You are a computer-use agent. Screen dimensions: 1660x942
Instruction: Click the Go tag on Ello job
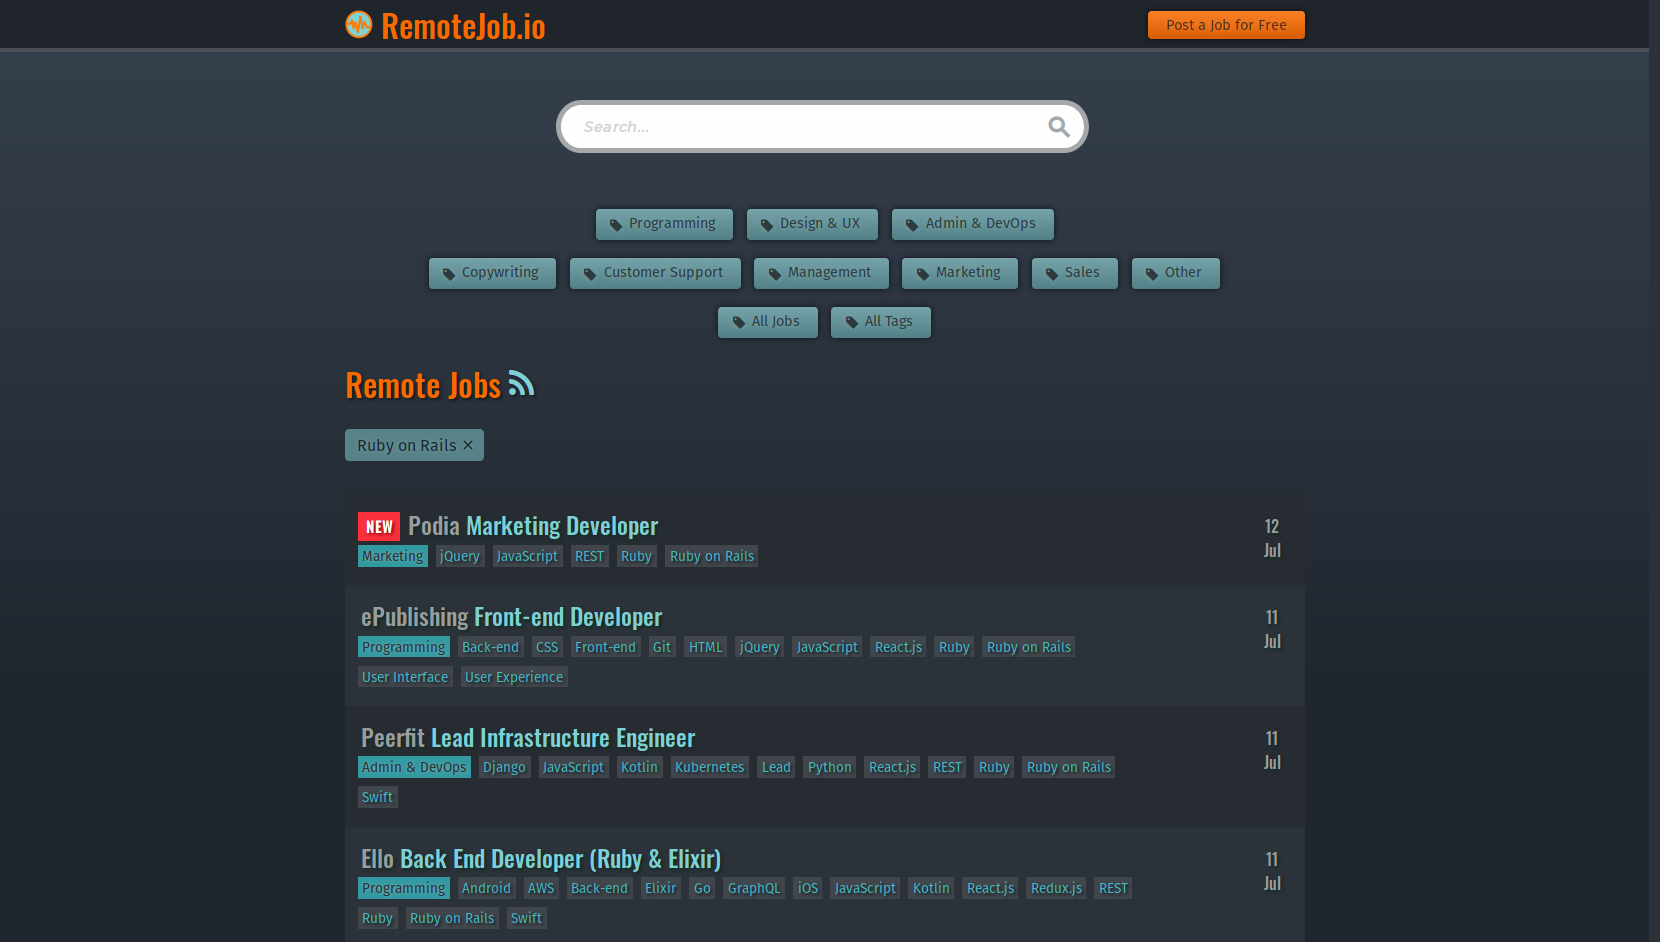click(702, 888)
